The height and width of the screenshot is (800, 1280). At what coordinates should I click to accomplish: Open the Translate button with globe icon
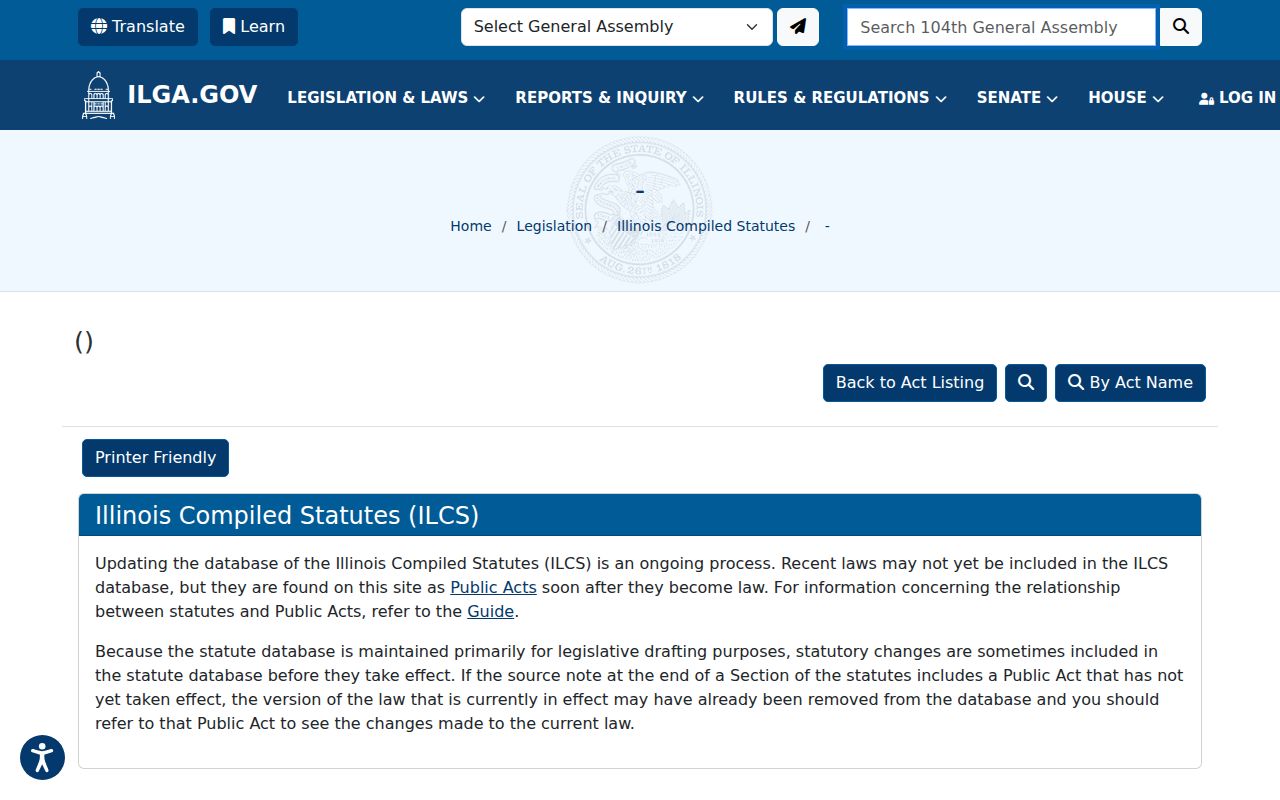[x=138, y=27]
